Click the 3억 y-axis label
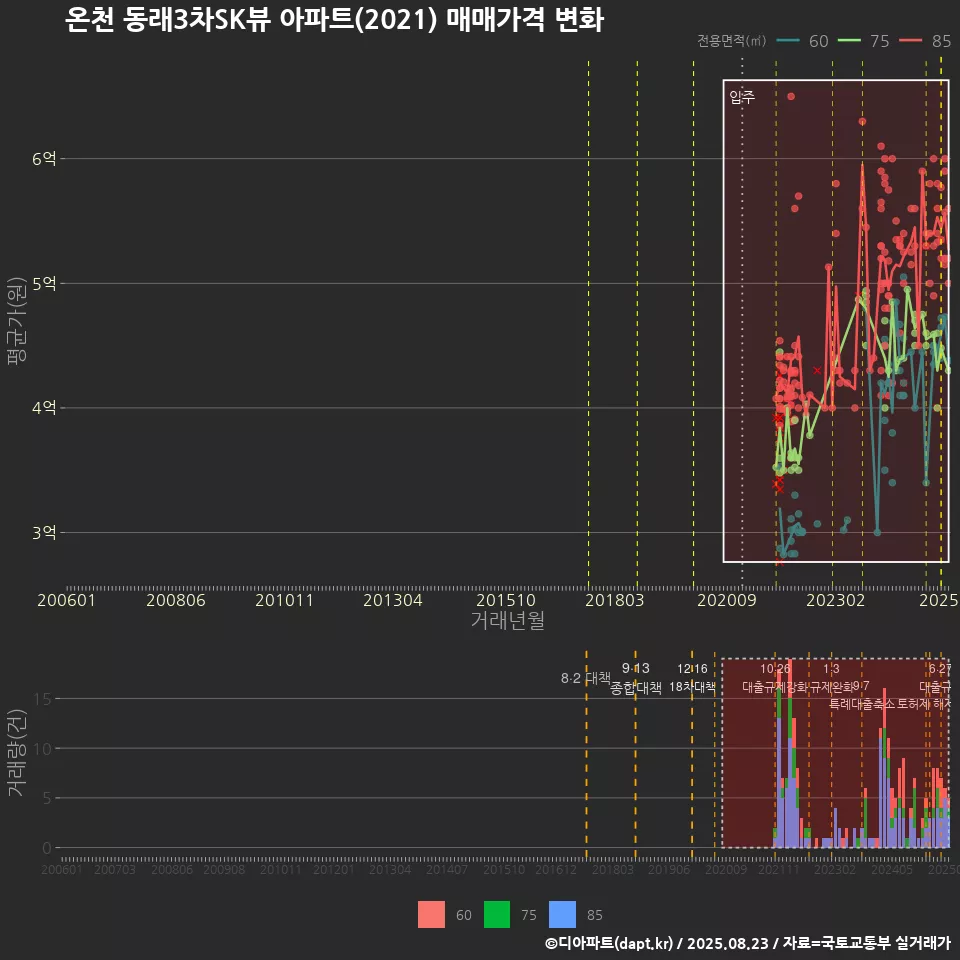Image resolution: width=960 pixels, height=960 pixels. 44,533
